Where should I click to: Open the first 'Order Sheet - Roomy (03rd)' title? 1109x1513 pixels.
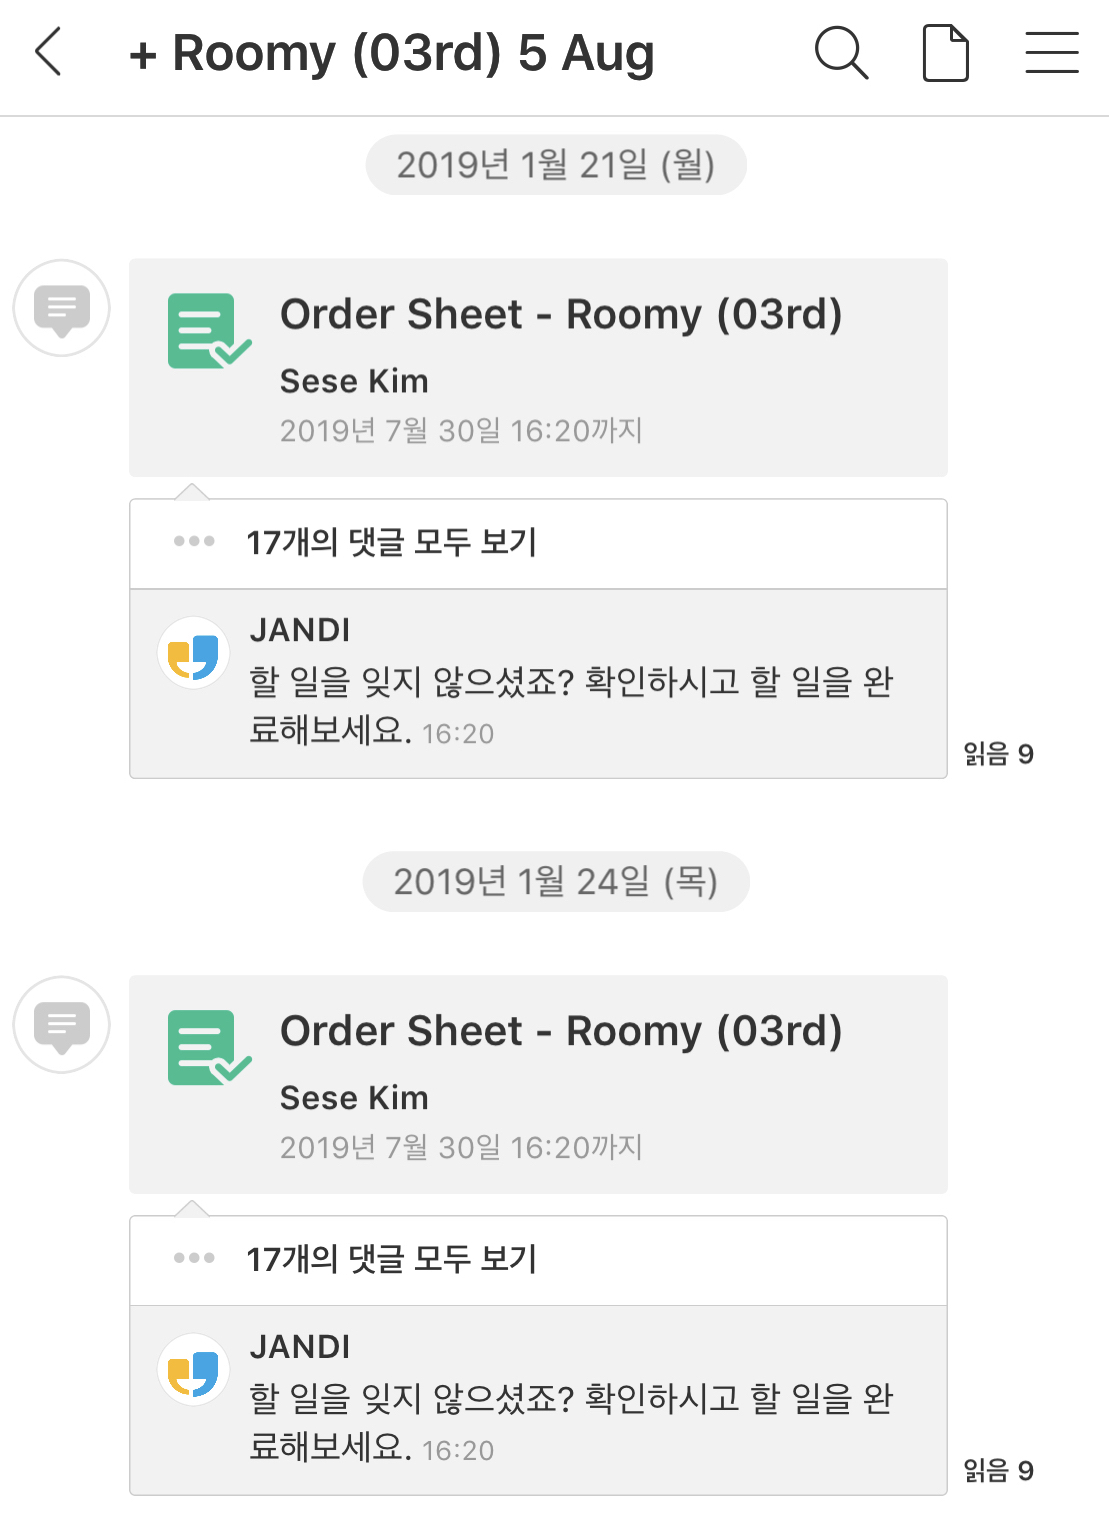(x=561, y=314)
